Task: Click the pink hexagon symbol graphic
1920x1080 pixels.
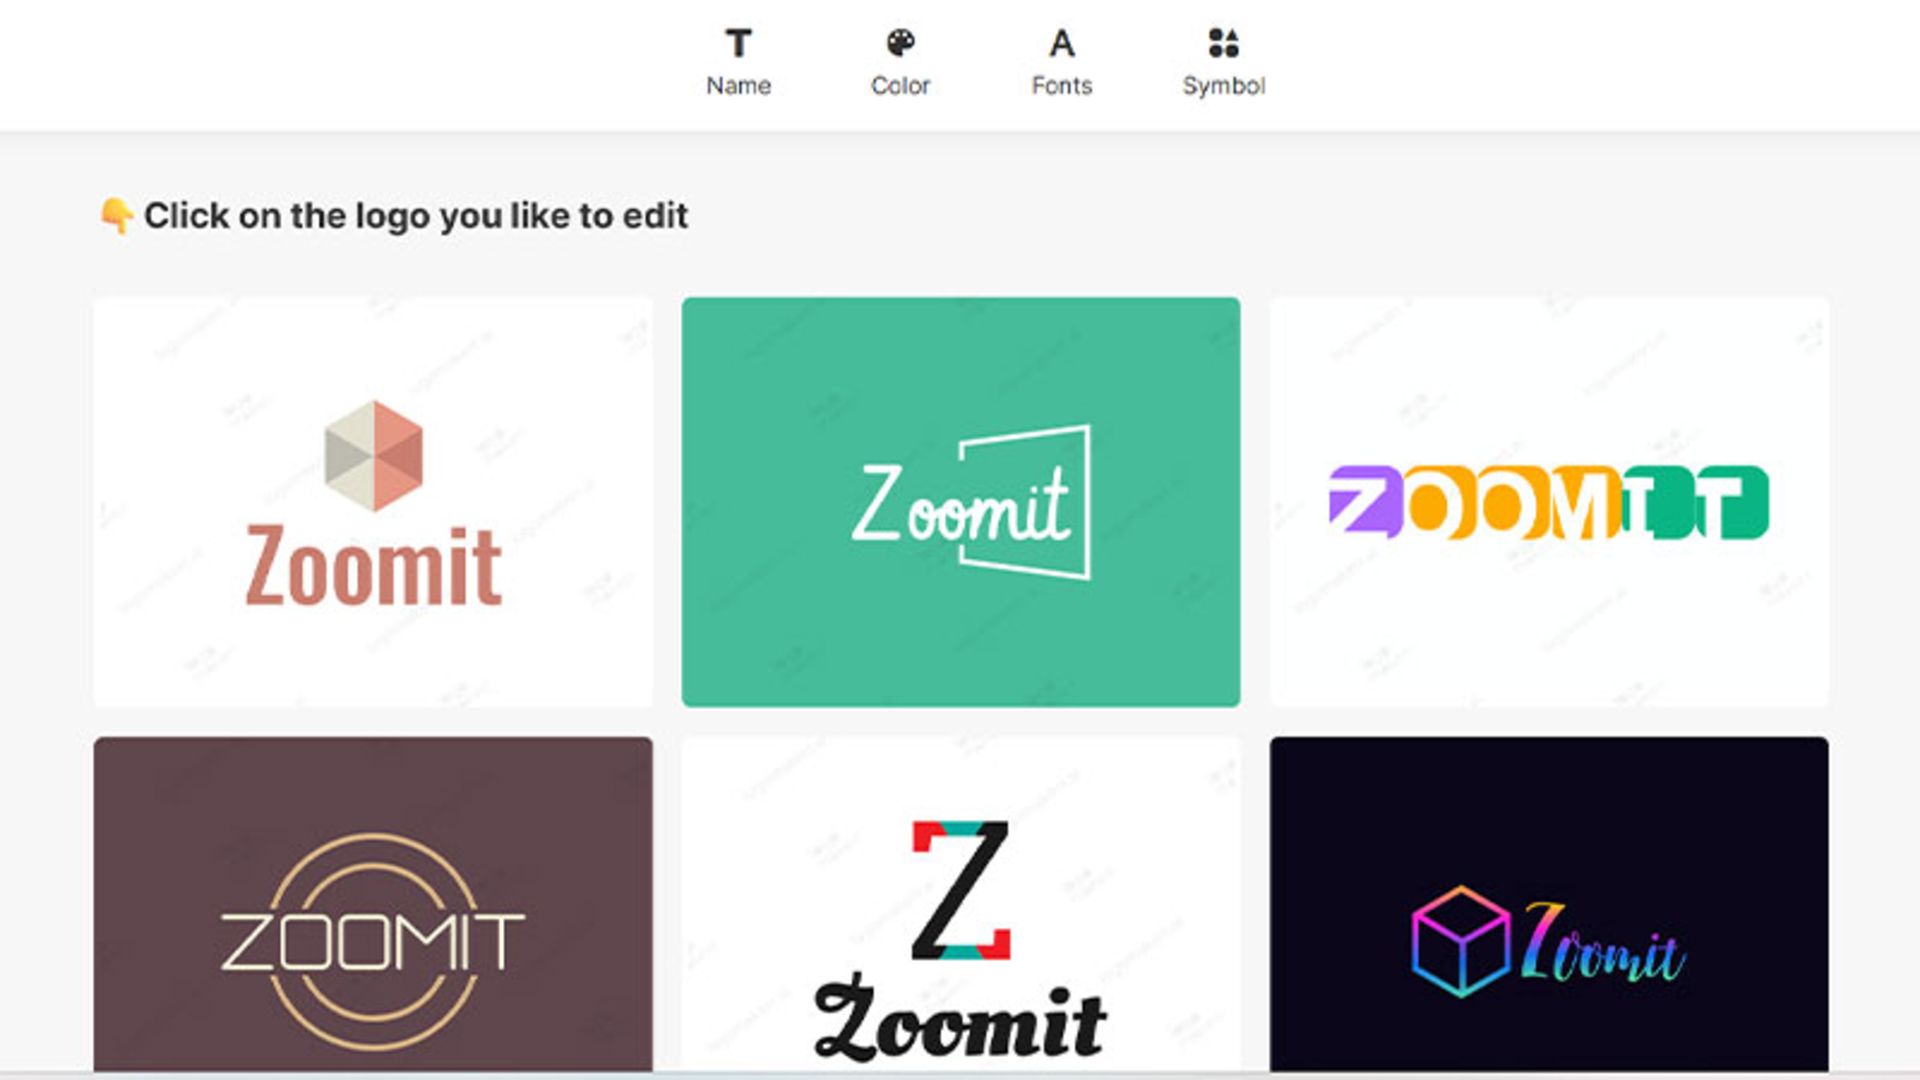Action: tap(374, 456)
